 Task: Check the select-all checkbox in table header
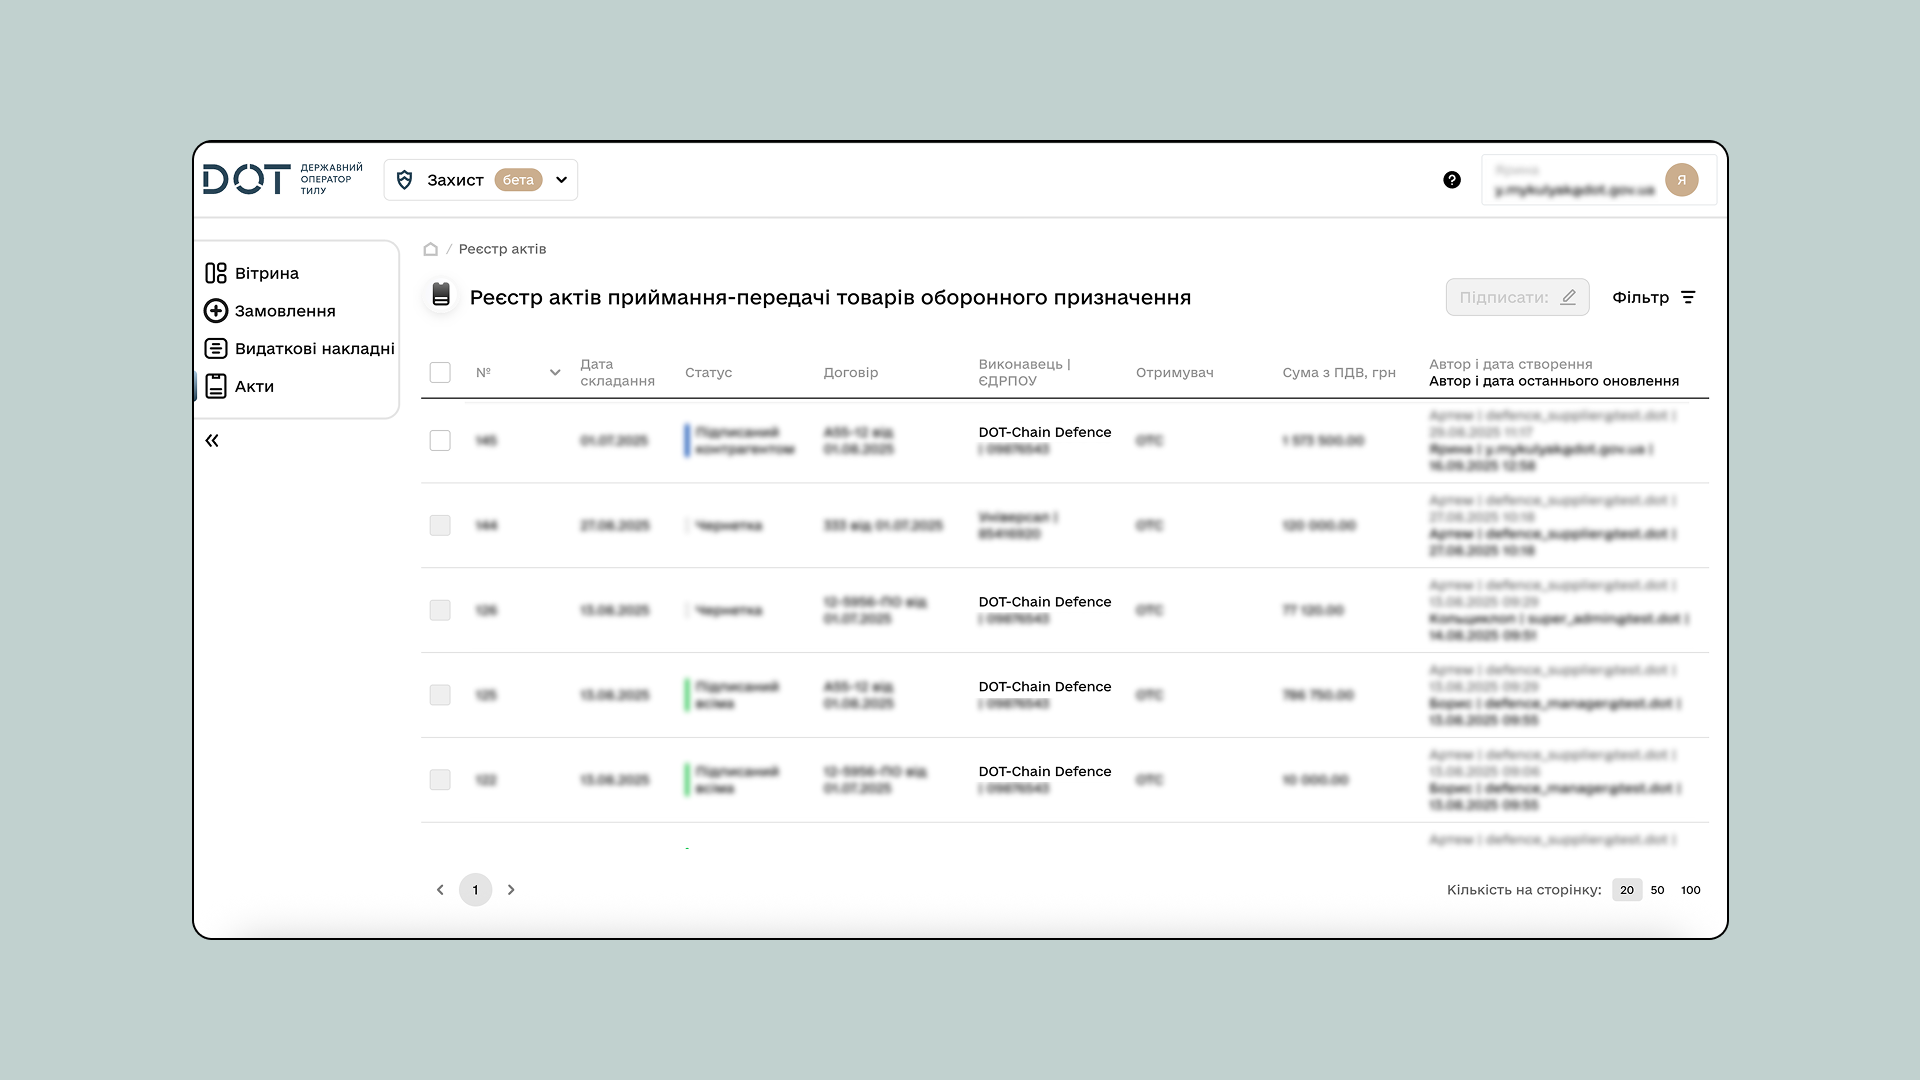[440, 372]
